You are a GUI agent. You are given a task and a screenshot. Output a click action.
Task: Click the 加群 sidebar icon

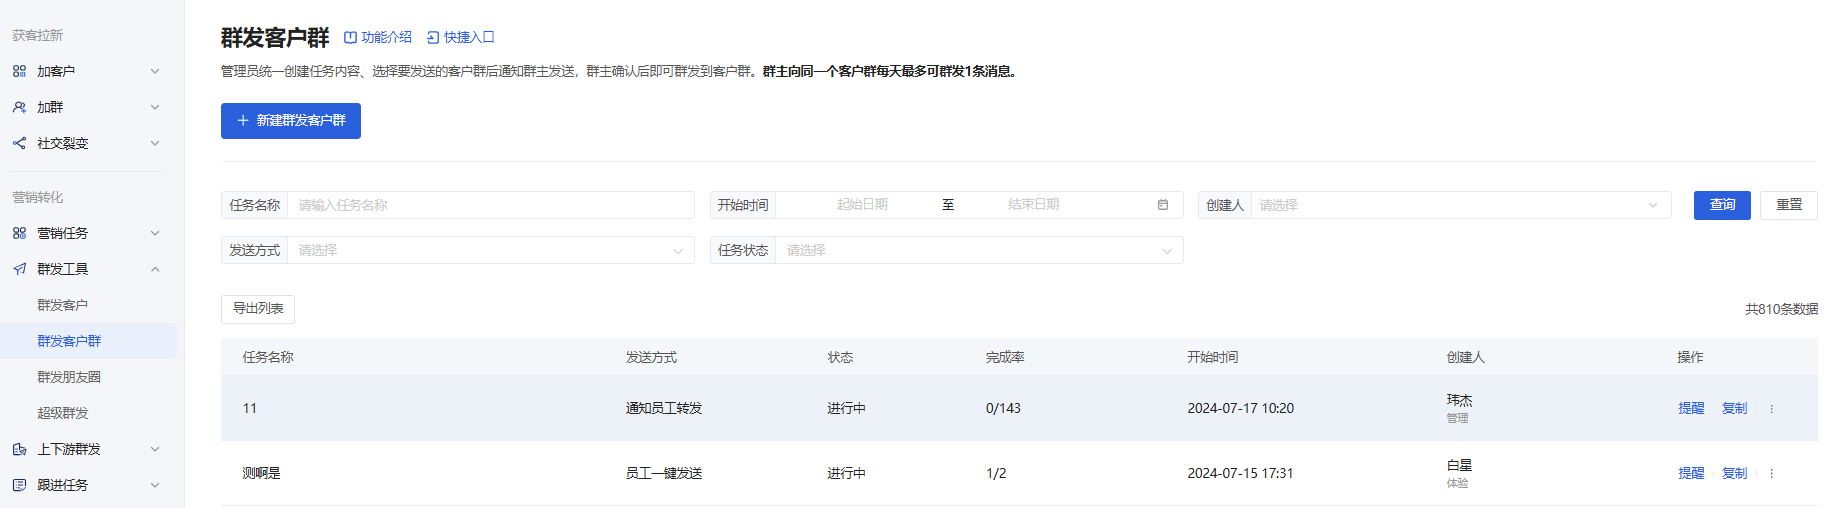19,107
